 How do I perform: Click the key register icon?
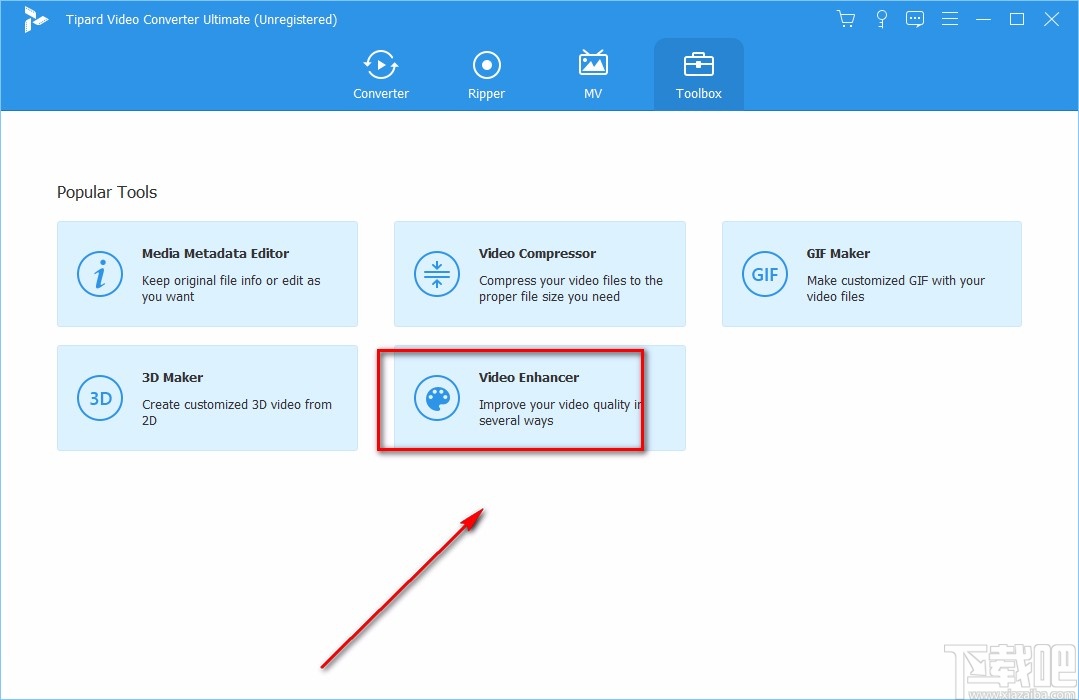881,19
